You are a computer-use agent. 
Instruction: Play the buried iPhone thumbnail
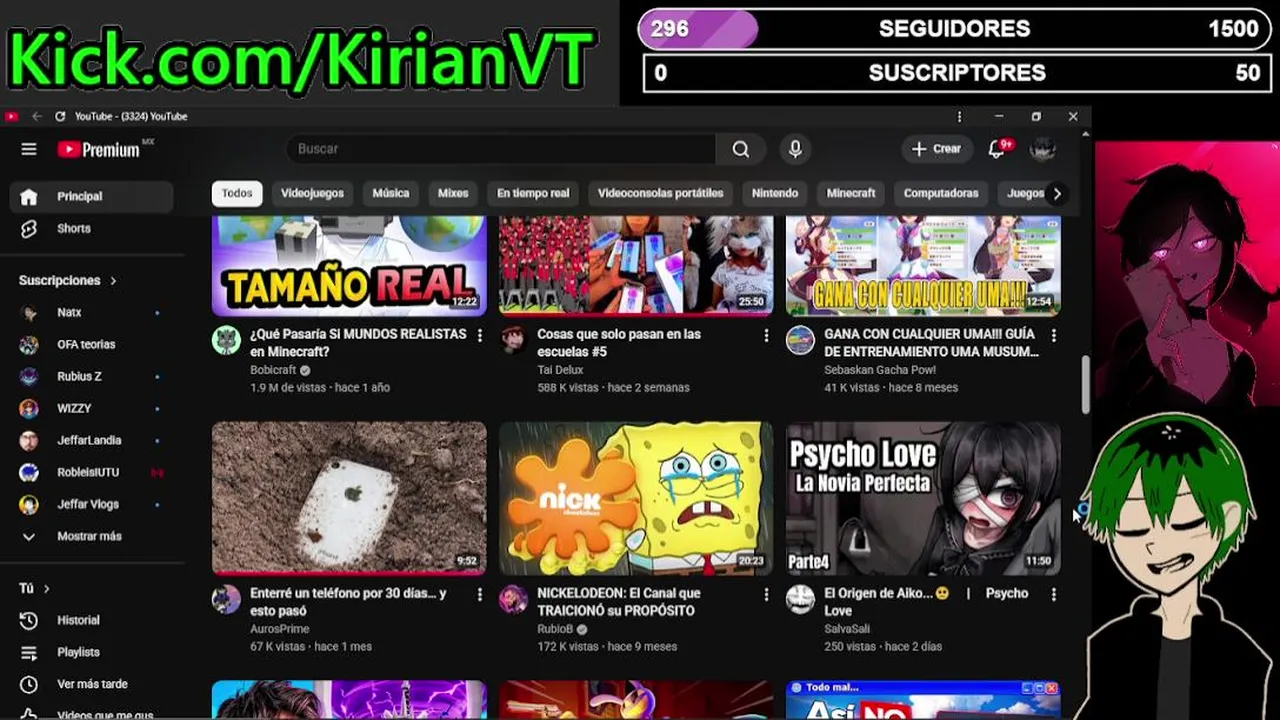(x=349, y=498)
